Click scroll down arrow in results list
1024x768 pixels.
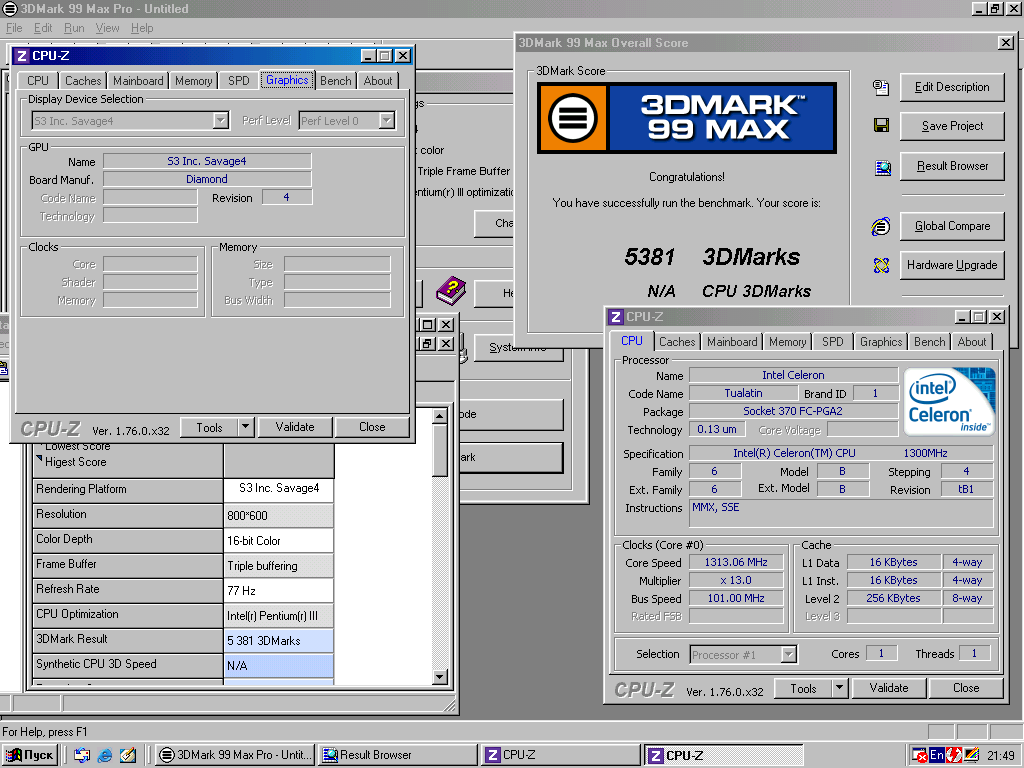pyautogui.click(x=440, y=677)
